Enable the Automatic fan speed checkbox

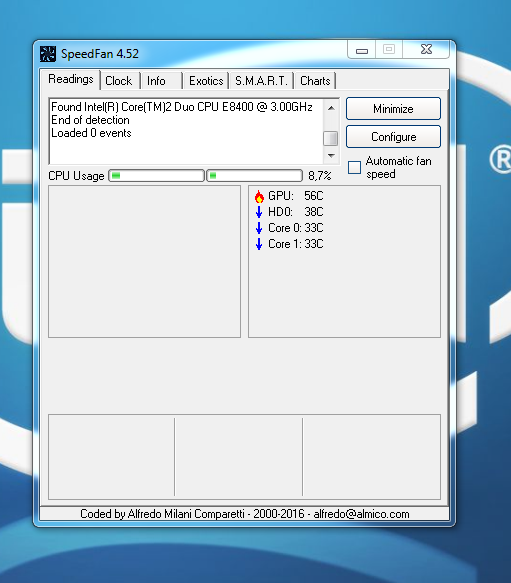click(354, 167)
